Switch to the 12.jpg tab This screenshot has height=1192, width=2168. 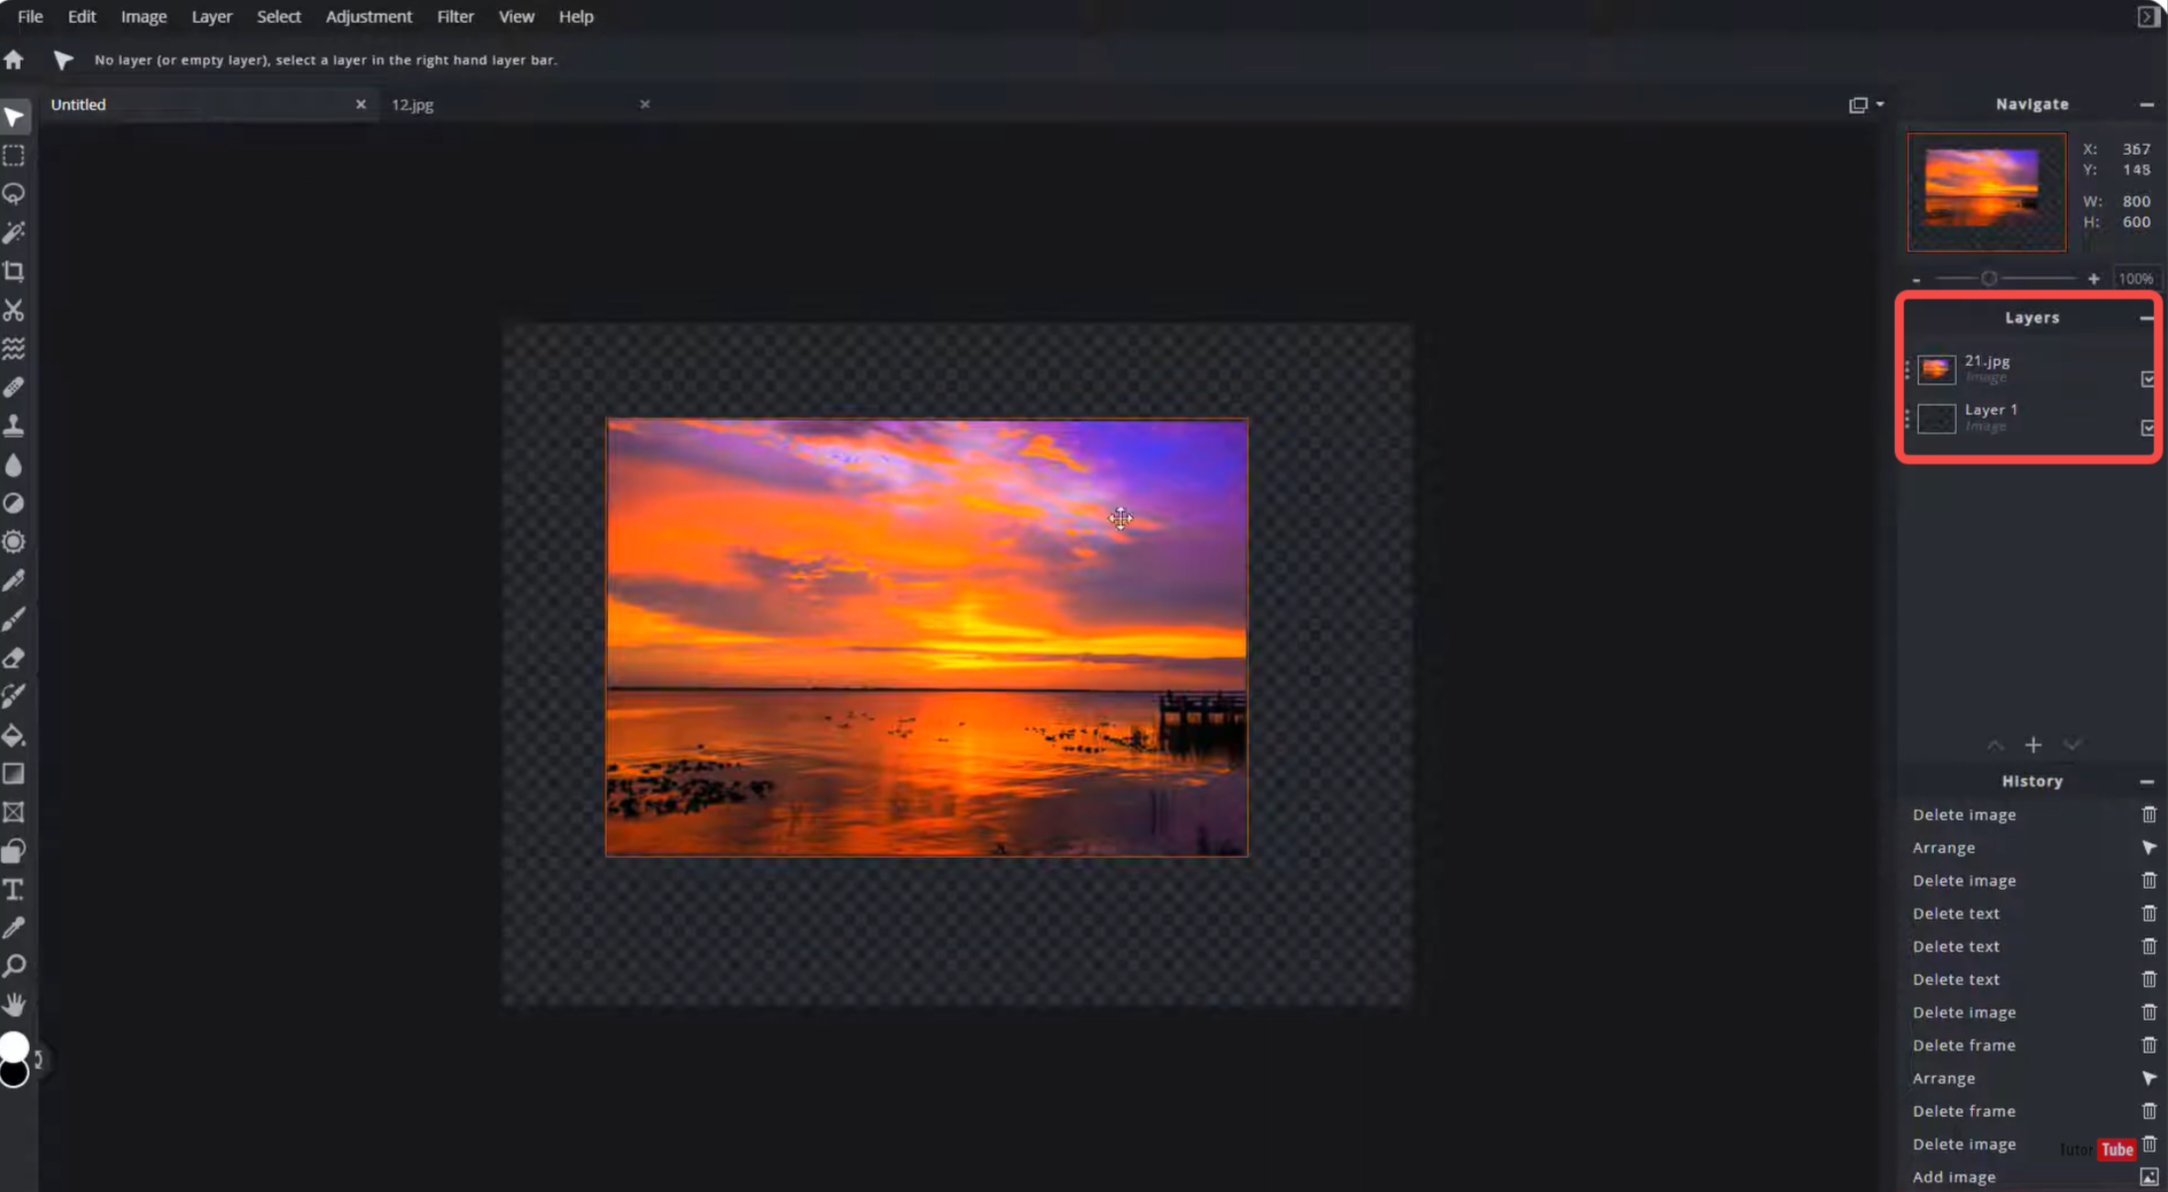click(412, 103)
